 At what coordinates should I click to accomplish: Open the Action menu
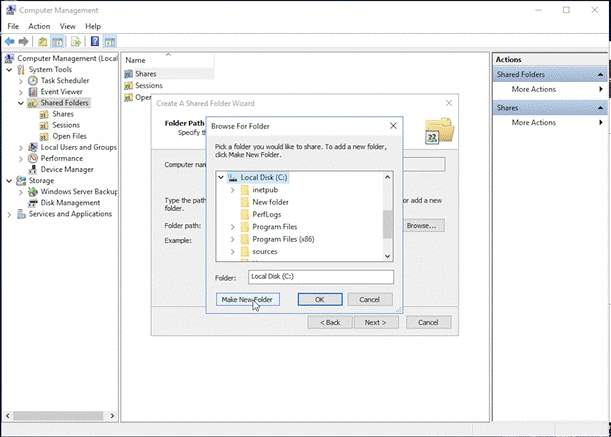tap(39, 26)
